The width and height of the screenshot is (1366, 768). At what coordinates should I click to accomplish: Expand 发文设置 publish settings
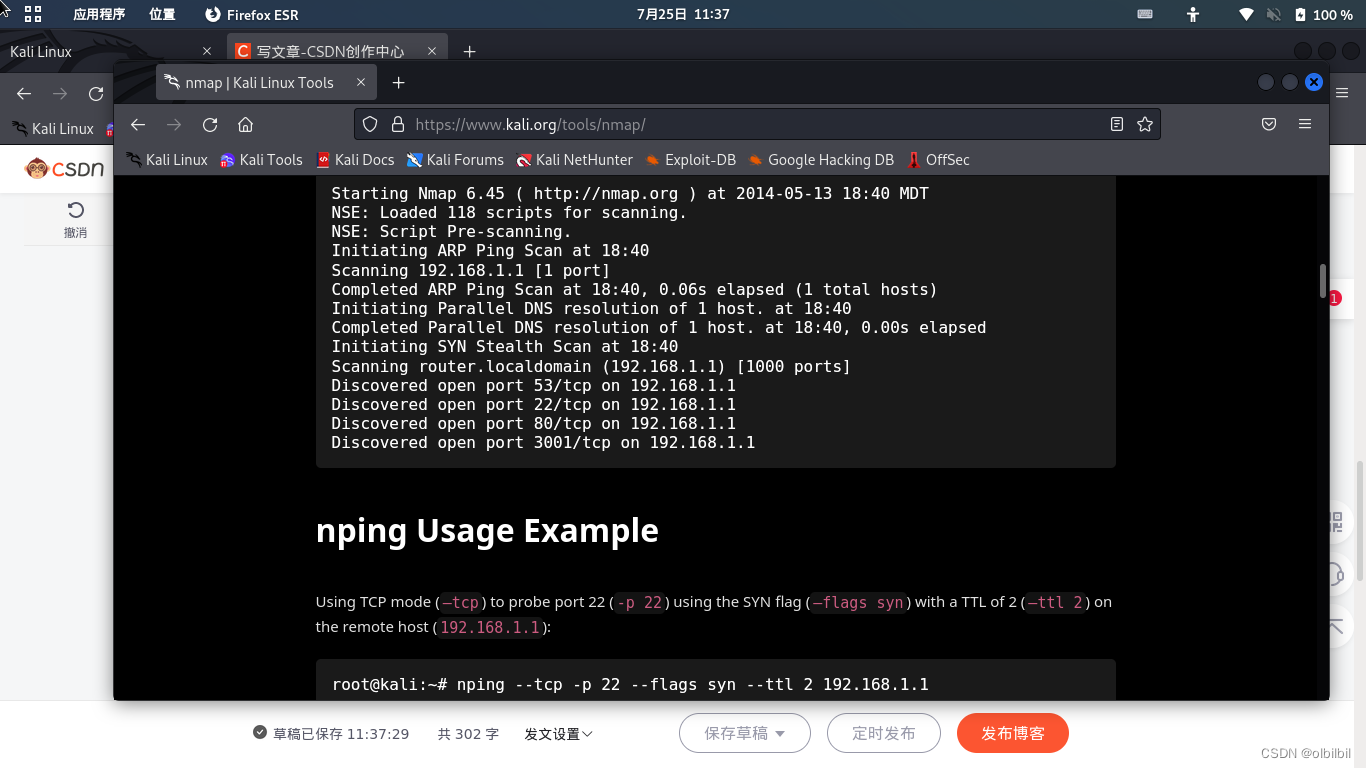pos(559,734)
